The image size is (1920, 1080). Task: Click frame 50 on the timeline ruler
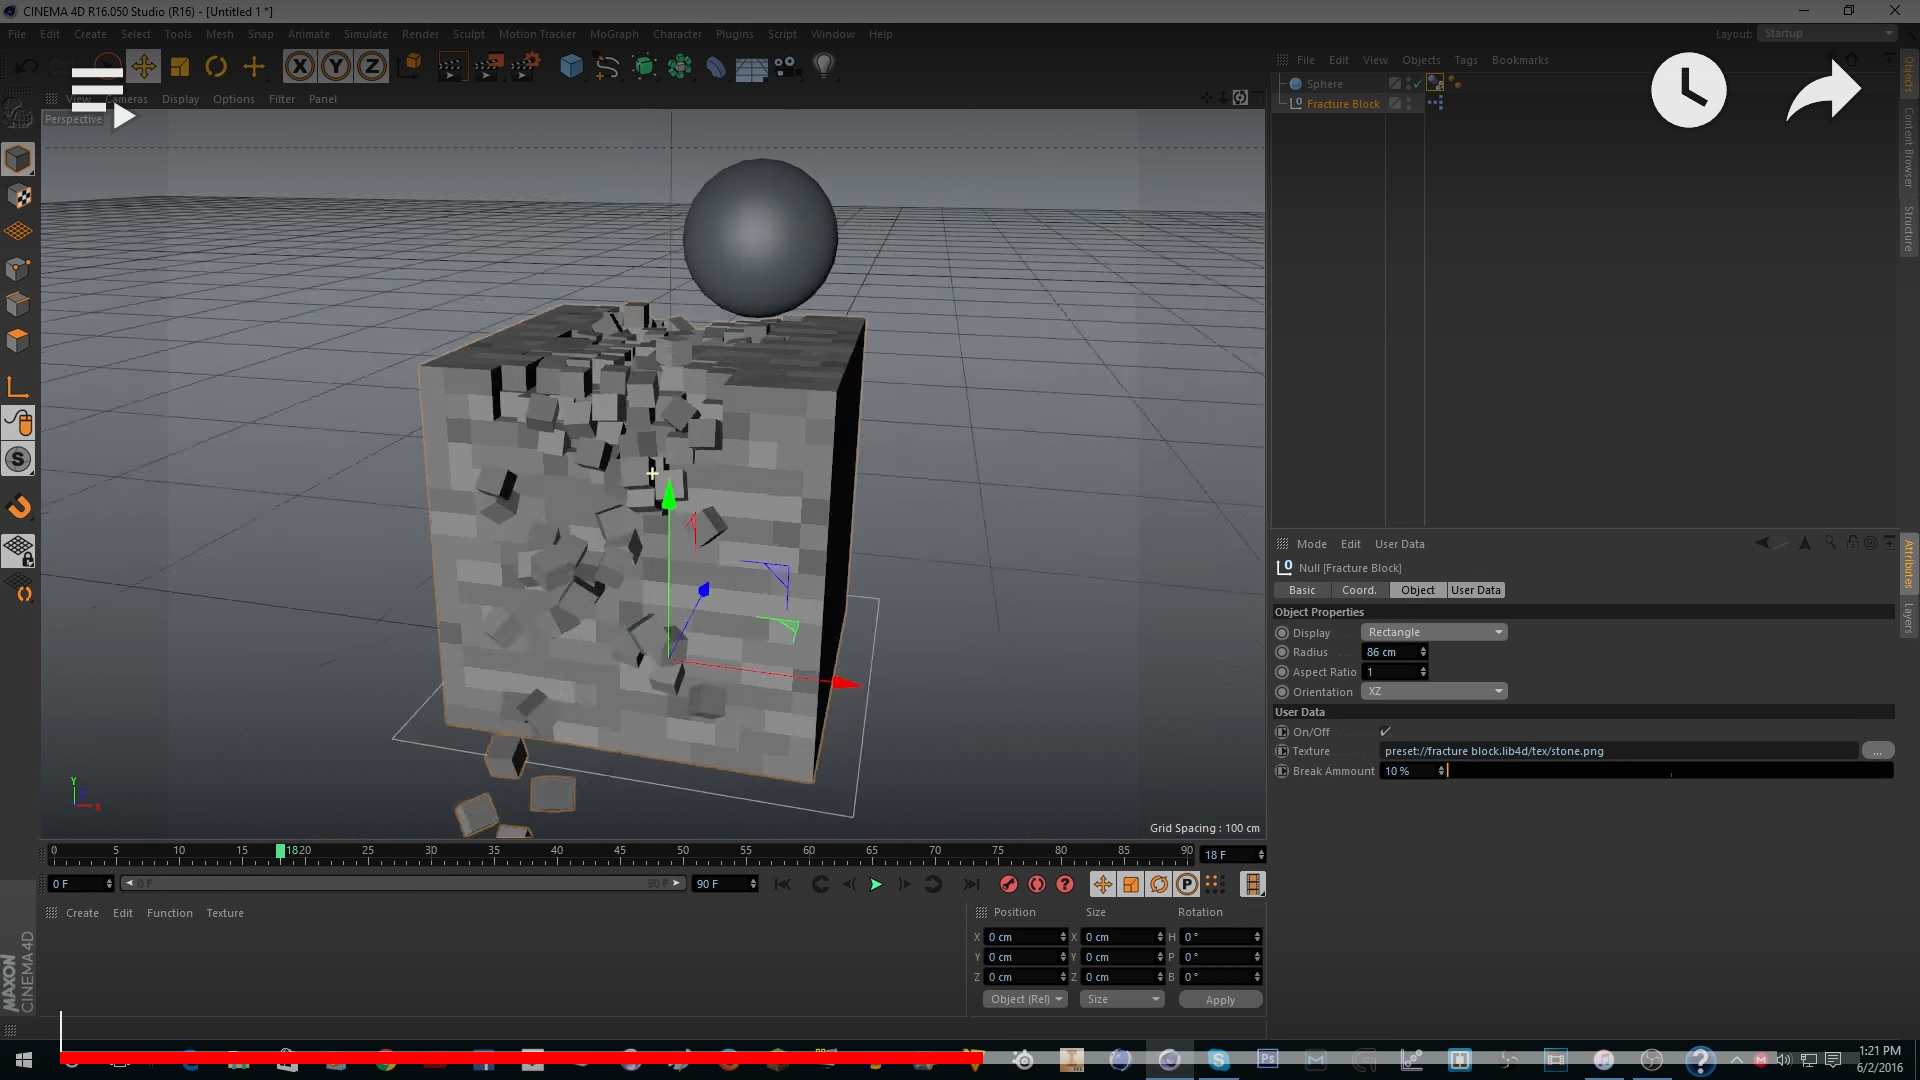(x=683, y=853)
